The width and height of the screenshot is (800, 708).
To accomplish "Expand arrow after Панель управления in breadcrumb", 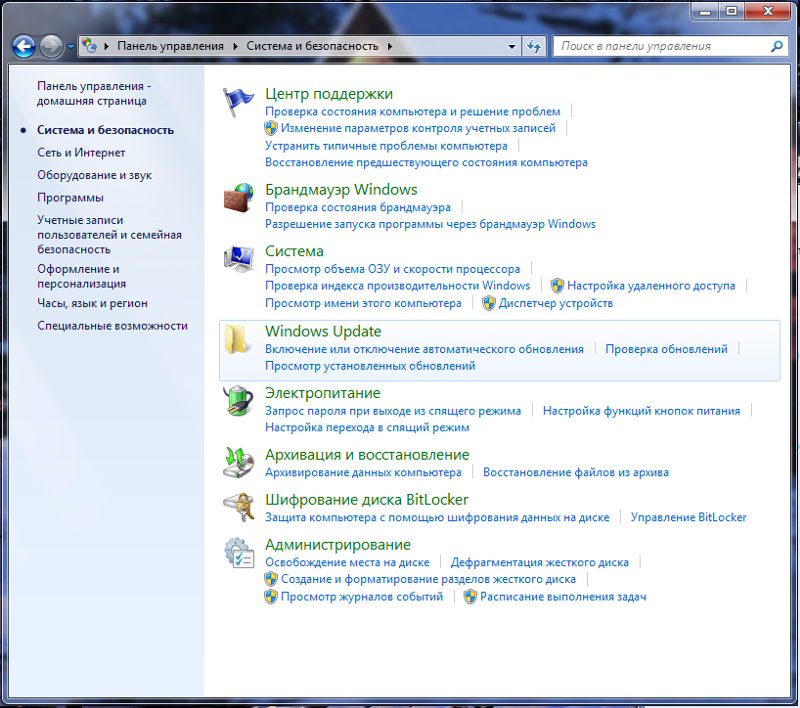I will coord(235,46).
